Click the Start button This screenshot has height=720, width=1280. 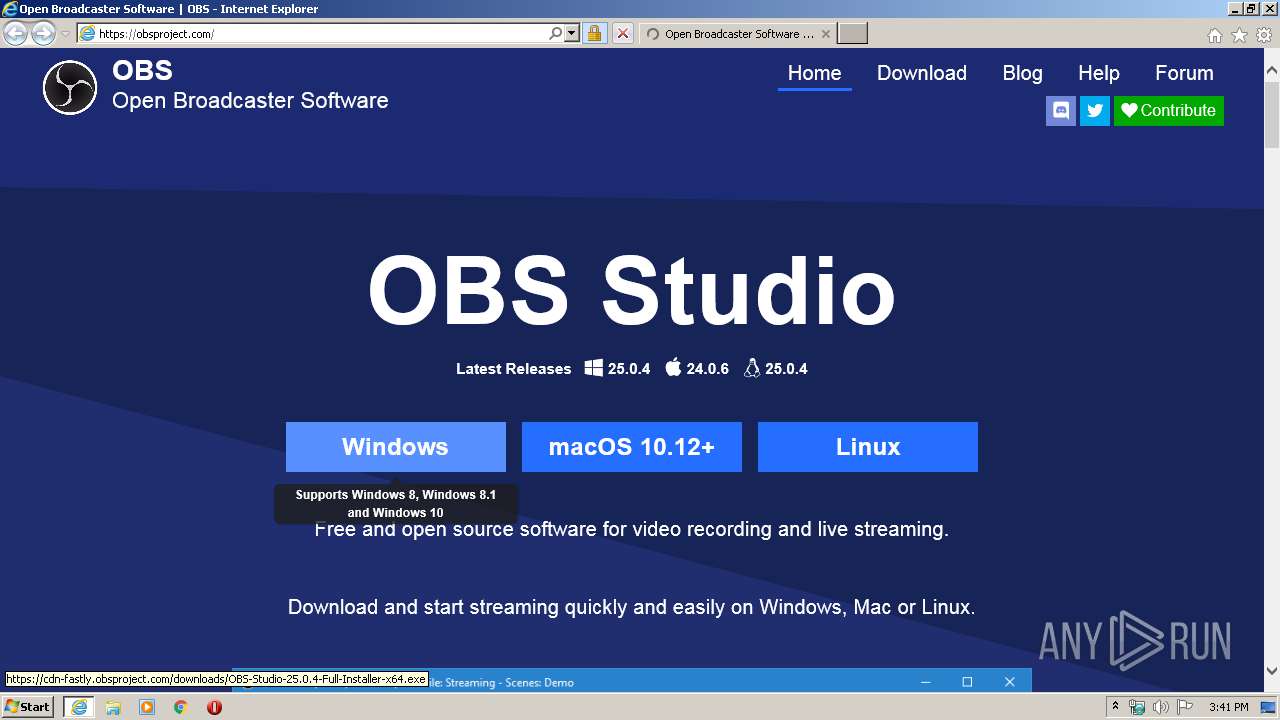coord(28,707)
